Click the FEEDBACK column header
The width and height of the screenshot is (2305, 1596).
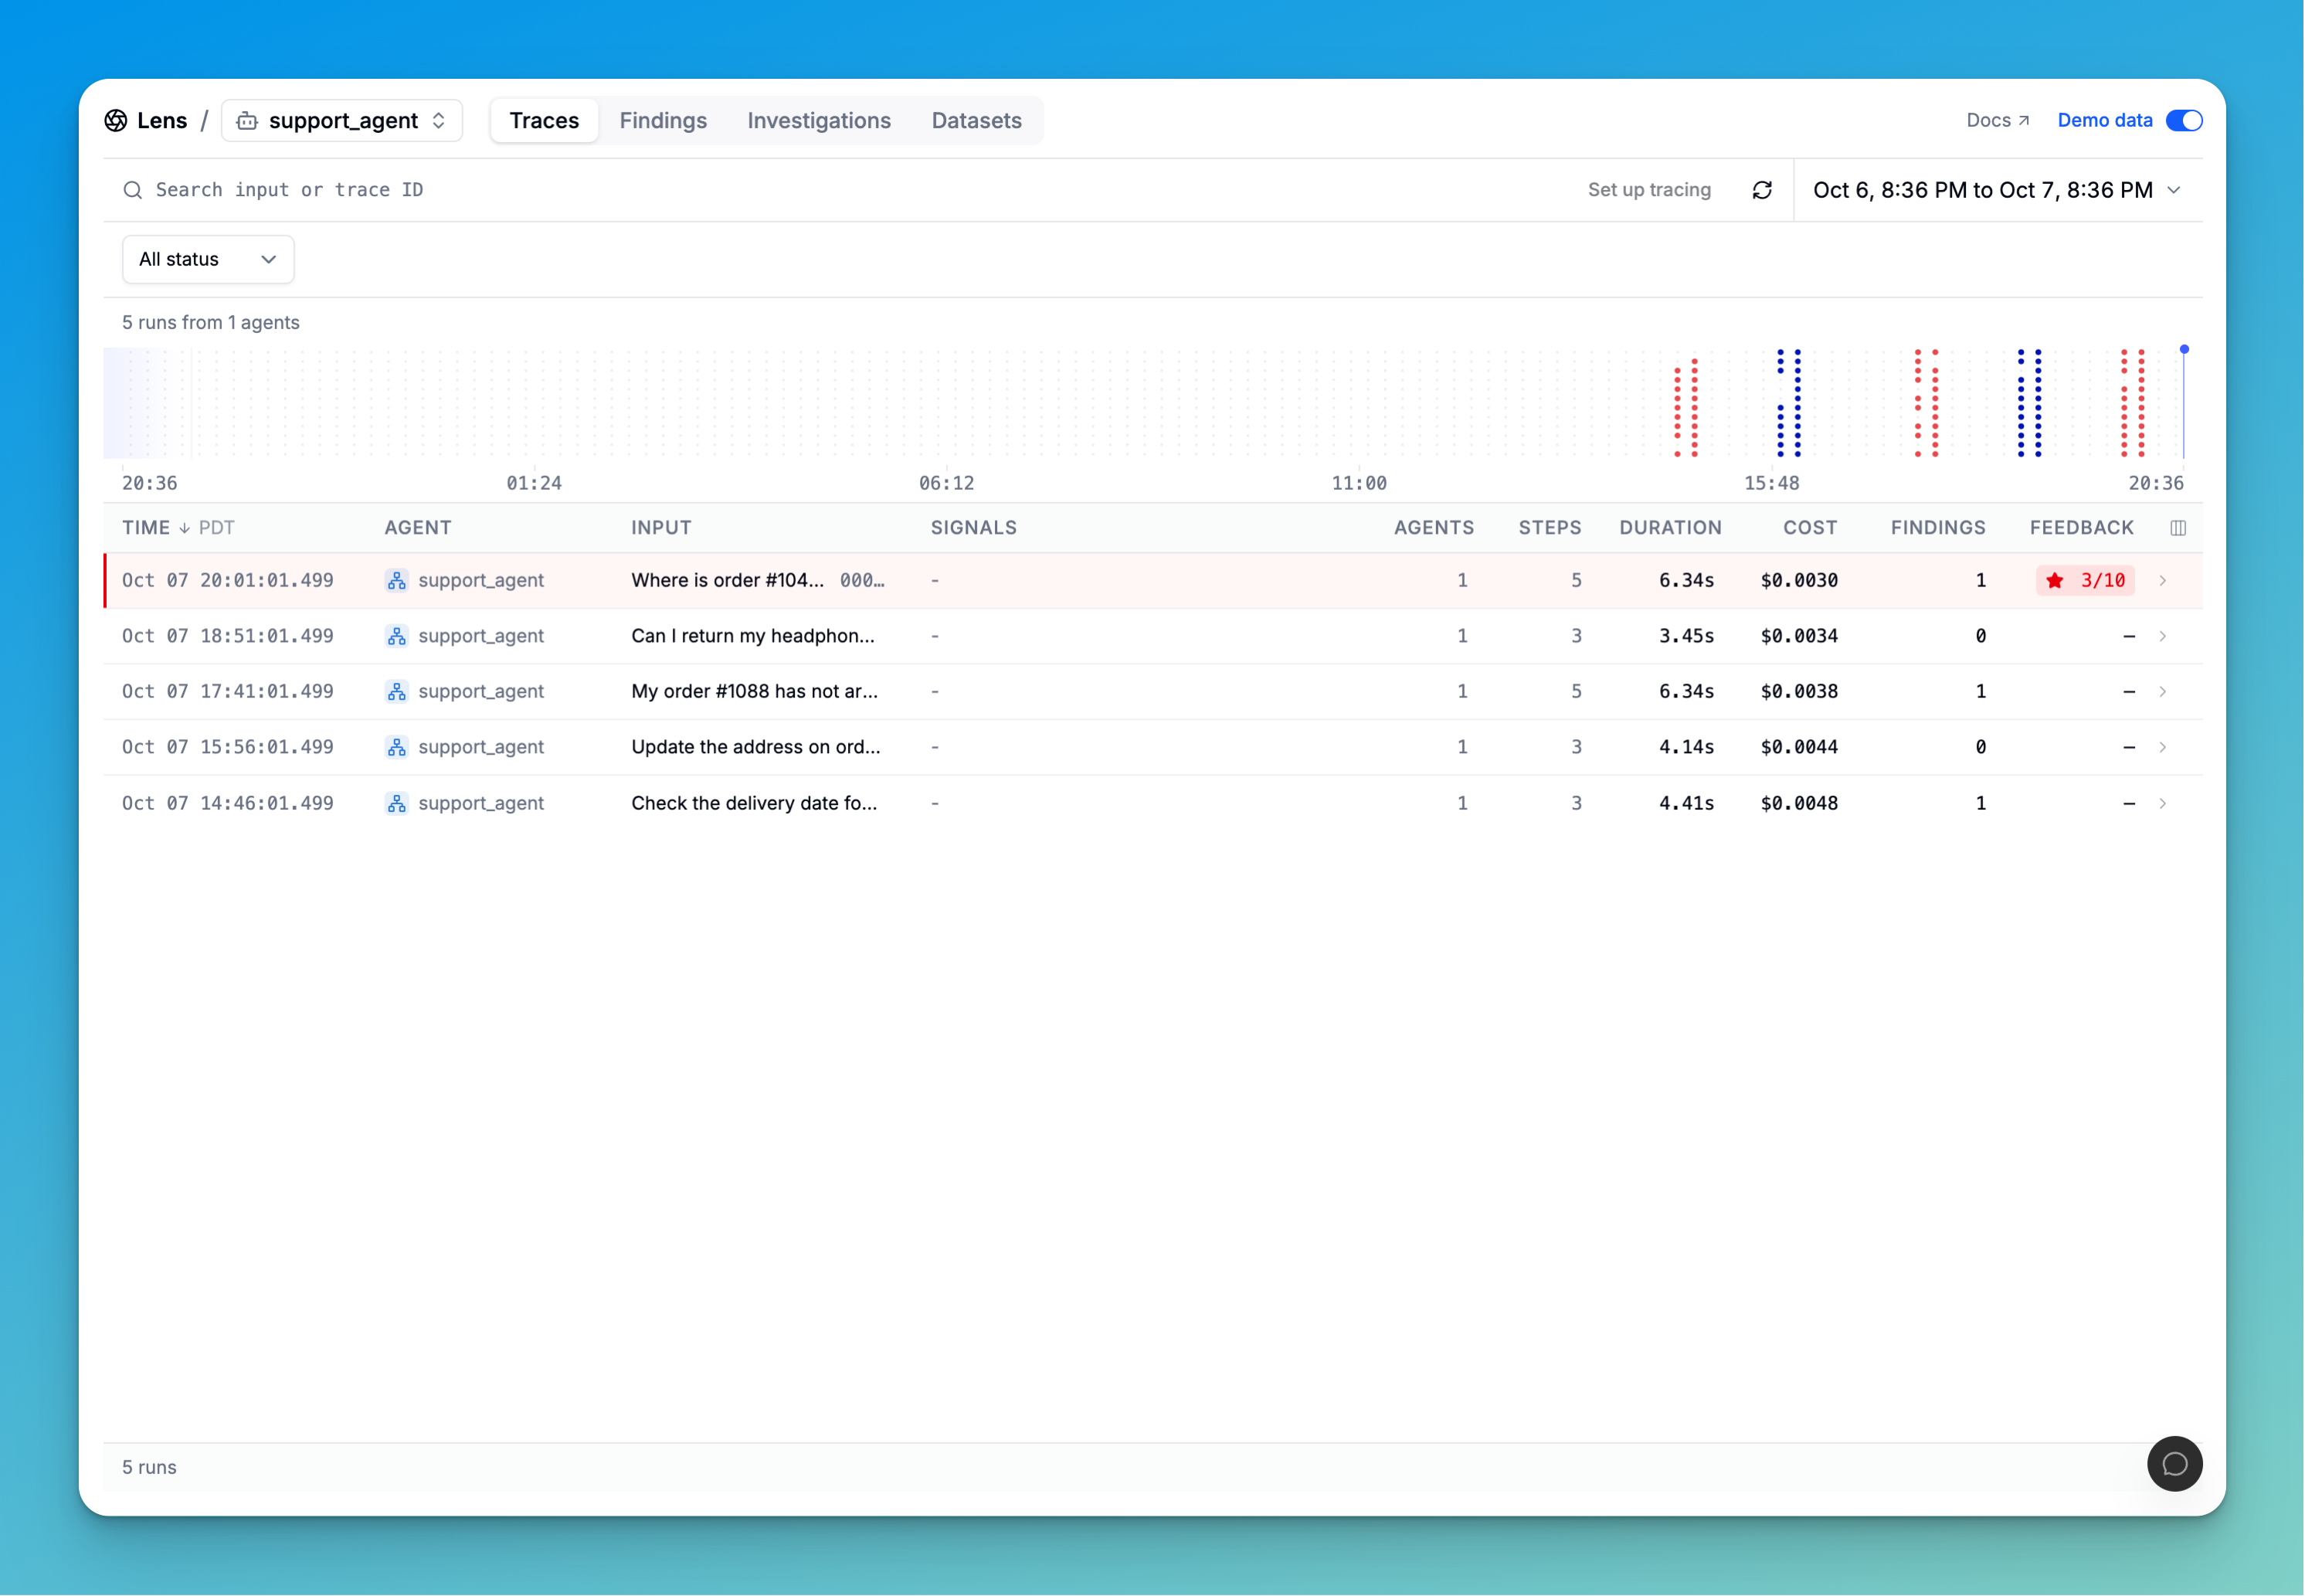coord(2081,528)
